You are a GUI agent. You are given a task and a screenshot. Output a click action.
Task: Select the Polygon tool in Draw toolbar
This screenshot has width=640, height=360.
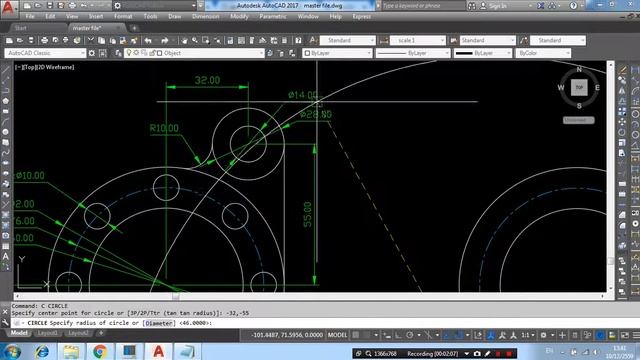click(6, 101)
